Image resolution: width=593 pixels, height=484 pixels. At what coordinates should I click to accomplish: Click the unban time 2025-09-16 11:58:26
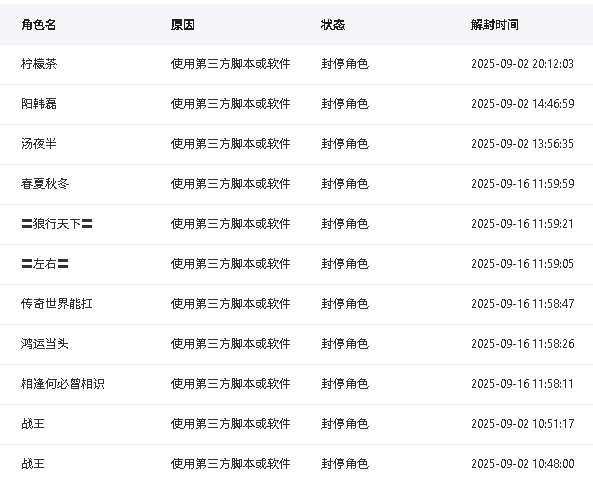point(523,344)
